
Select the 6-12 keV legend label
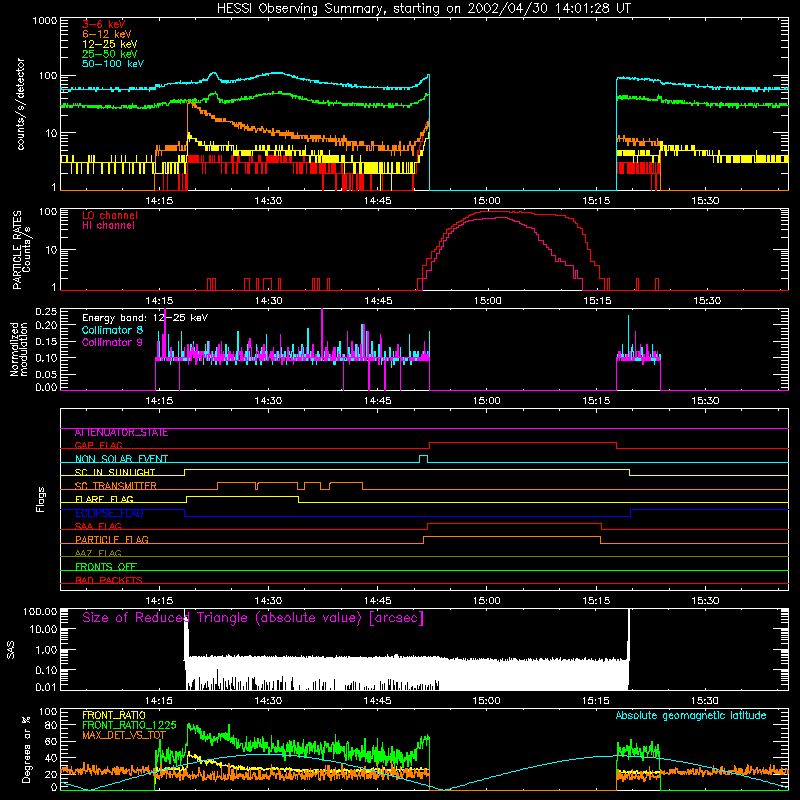(107, 34)
